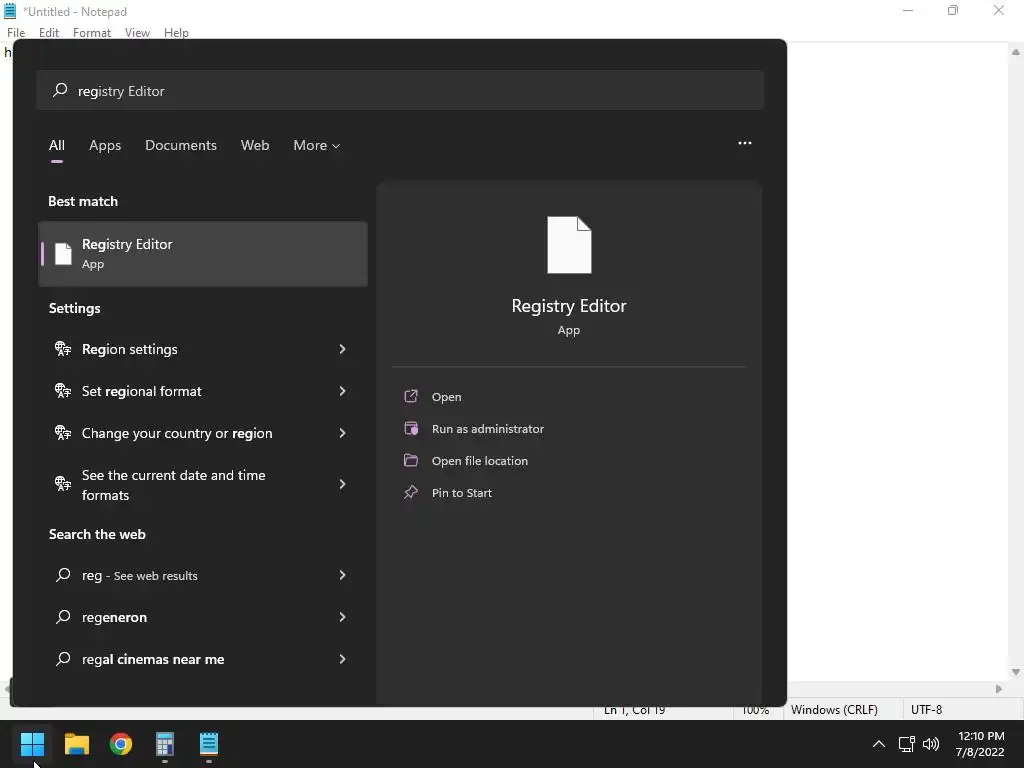The height and width of the screenshot is (768, 1024).
Task: Click the Open file location folder icon
Action: [x=411, y=460]
